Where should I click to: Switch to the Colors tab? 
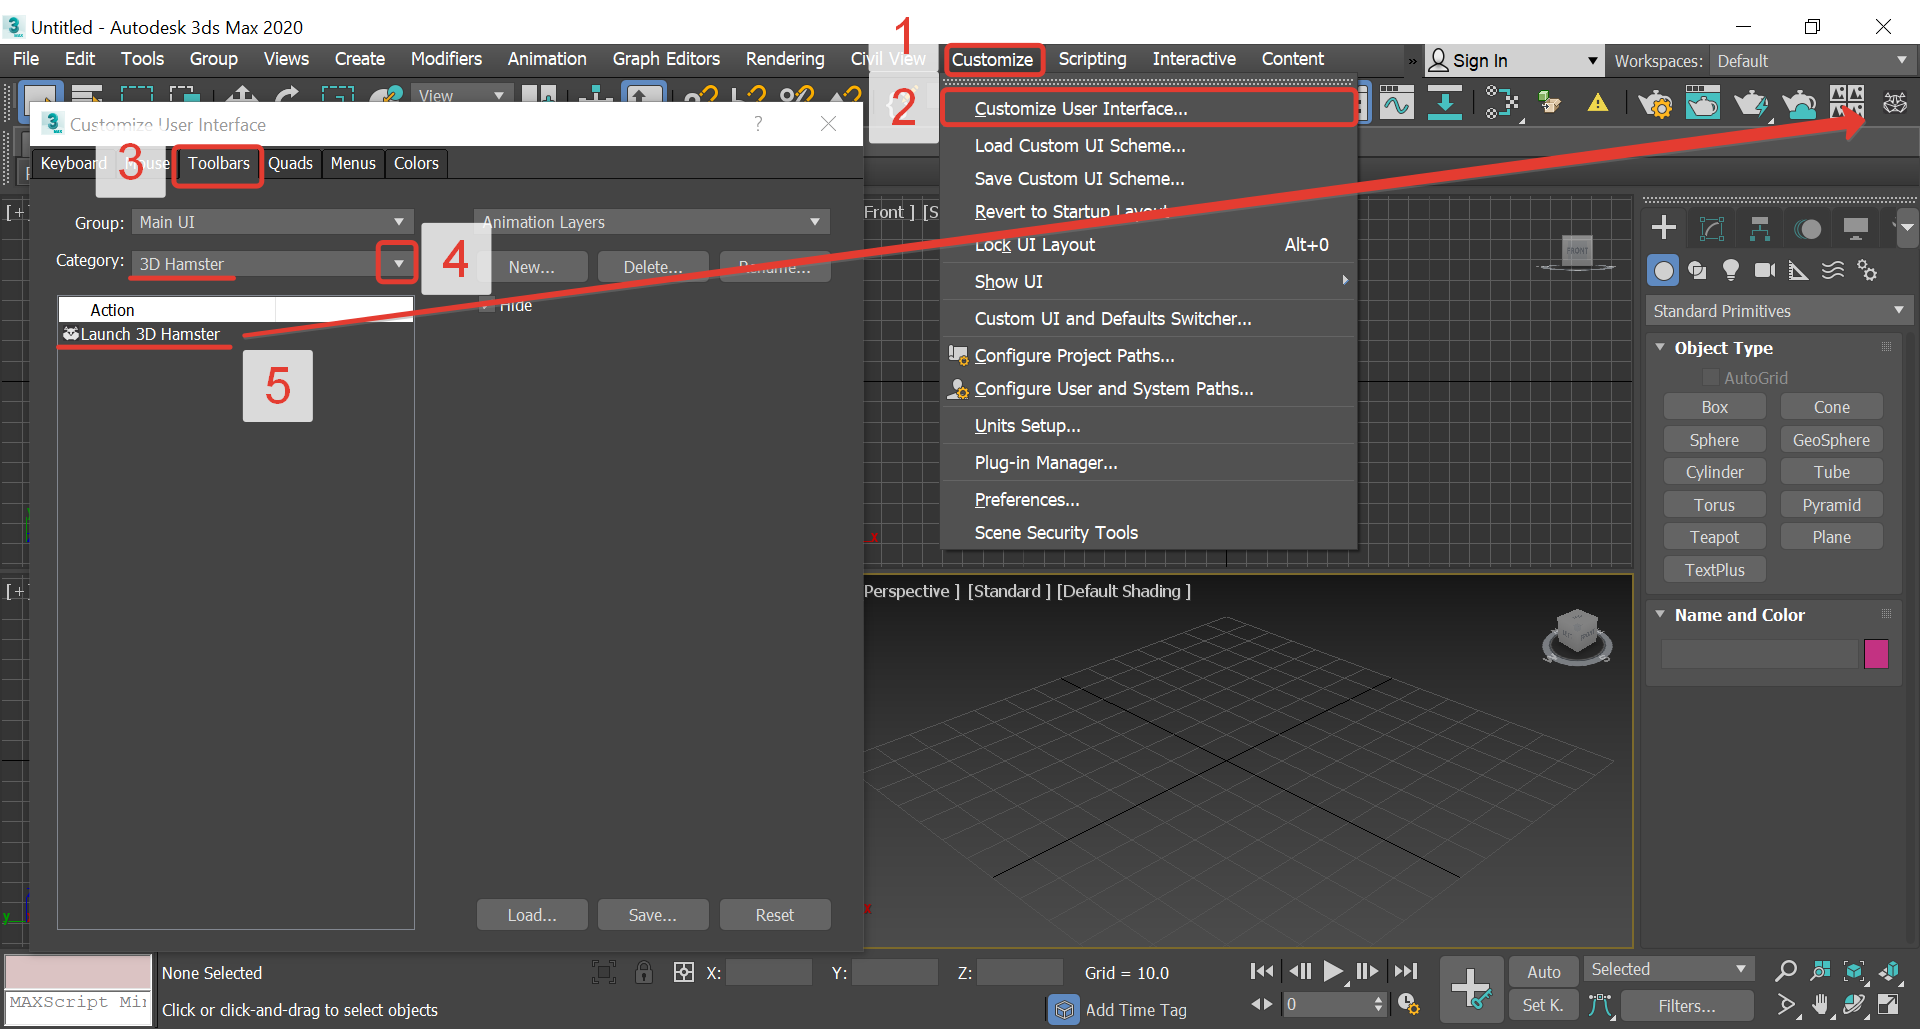pyautogui.click(x=416, y=163)
